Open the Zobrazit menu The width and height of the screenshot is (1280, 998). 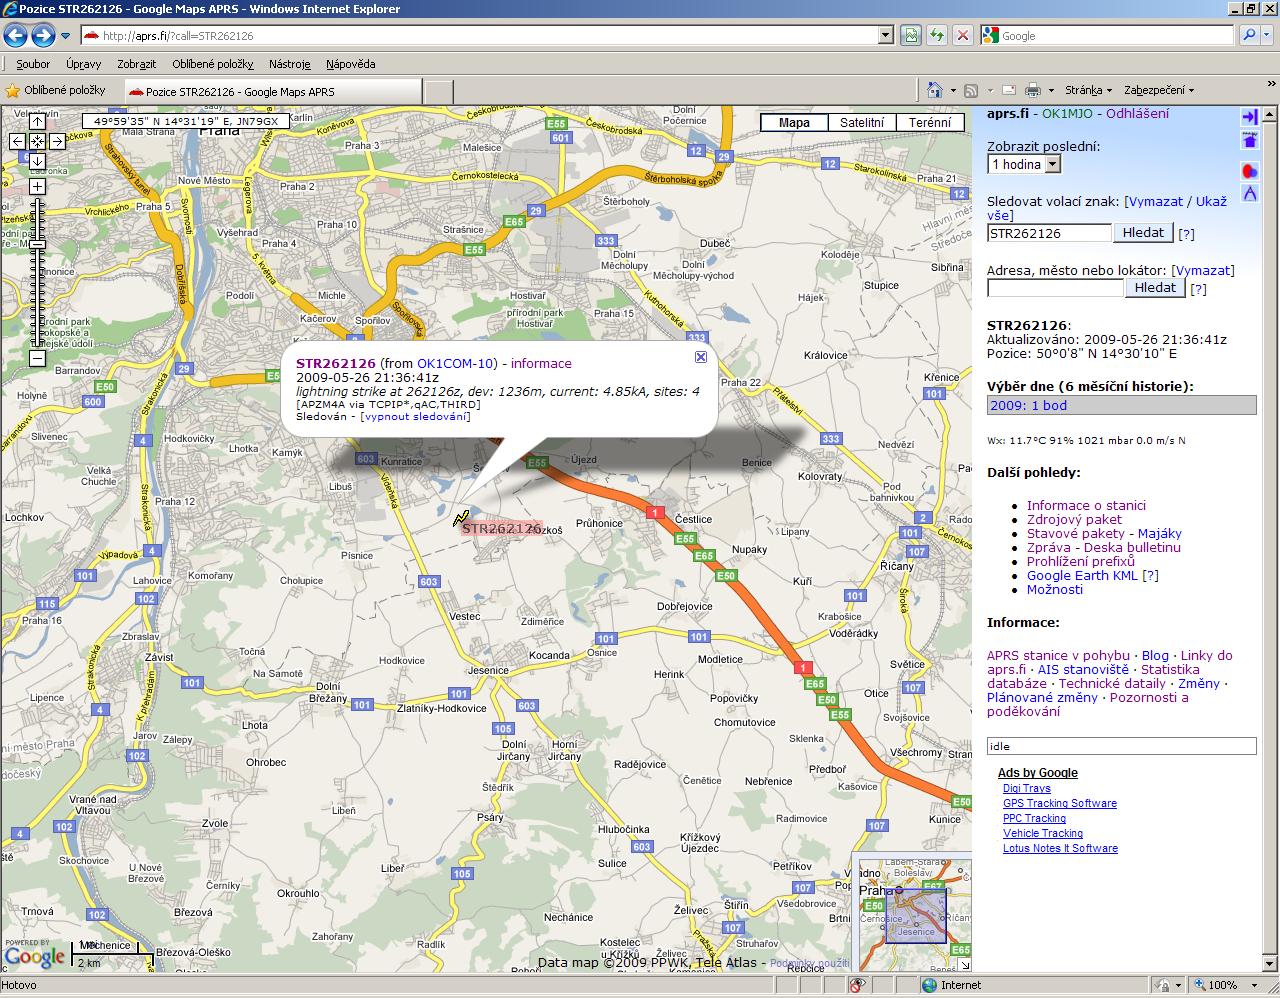(x=136, y=64)
